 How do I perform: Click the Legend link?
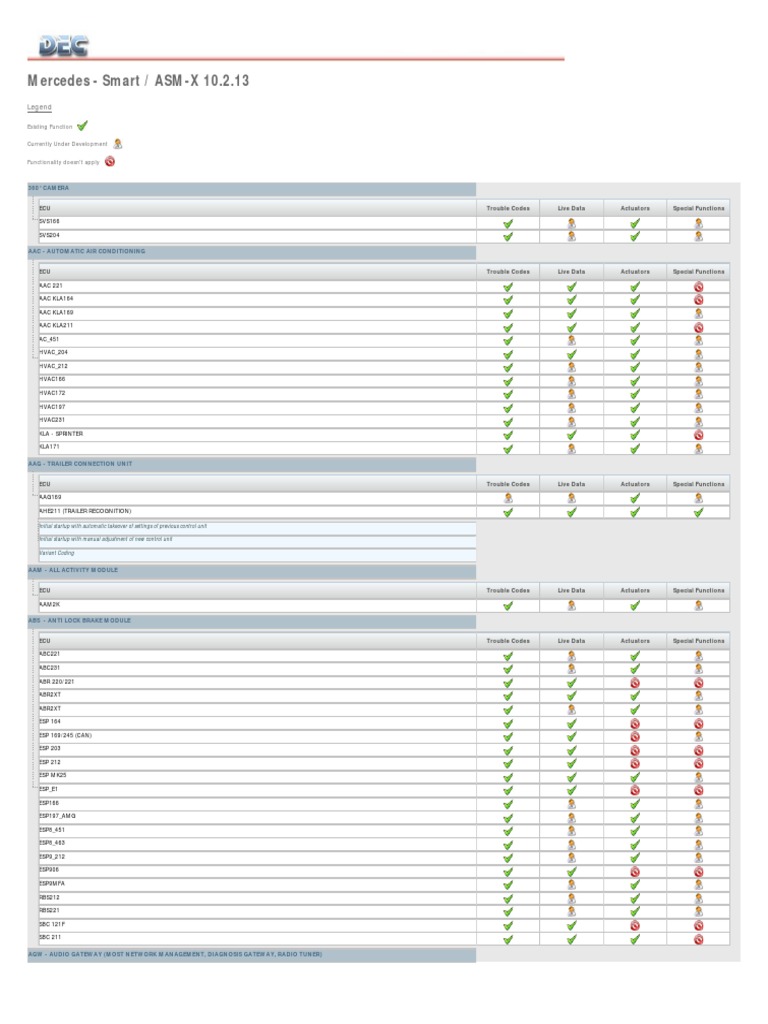[39, 107]
